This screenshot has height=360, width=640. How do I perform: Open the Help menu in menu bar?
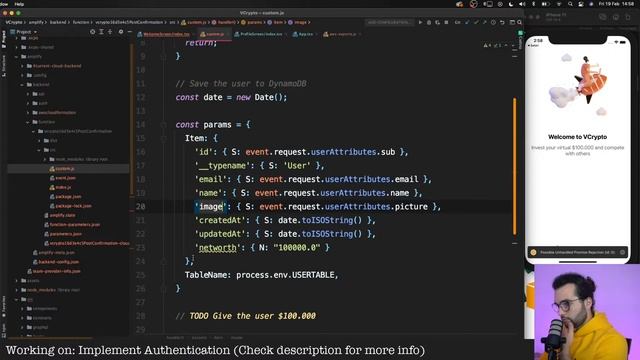(19, 4)
